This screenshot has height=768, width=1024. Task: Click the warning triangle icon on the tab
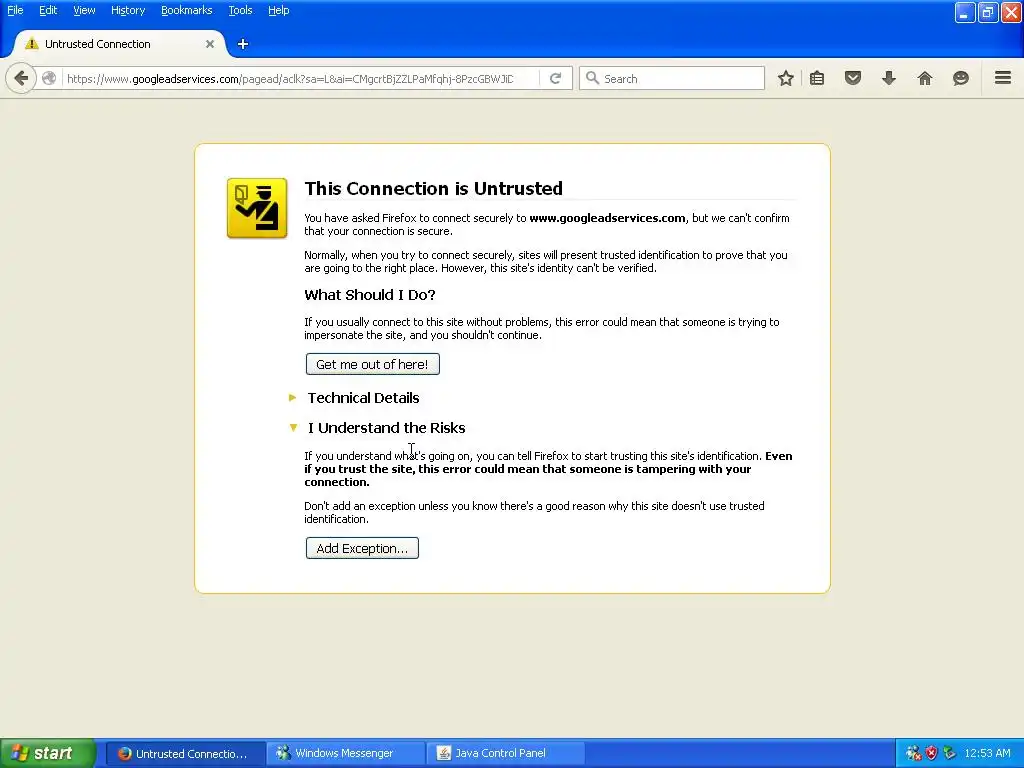[x=31, y=44]
